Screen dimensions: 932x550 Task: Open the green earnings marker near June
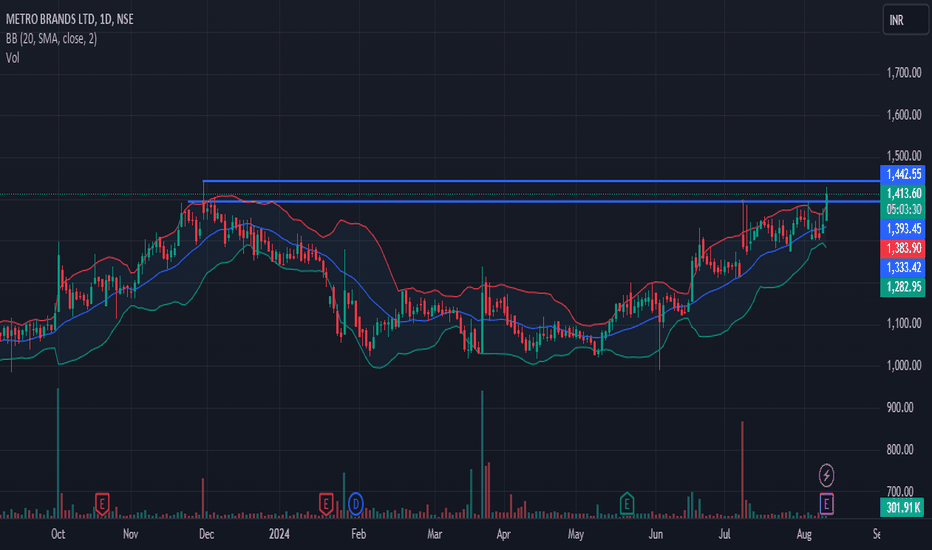(x=626, y=504)
